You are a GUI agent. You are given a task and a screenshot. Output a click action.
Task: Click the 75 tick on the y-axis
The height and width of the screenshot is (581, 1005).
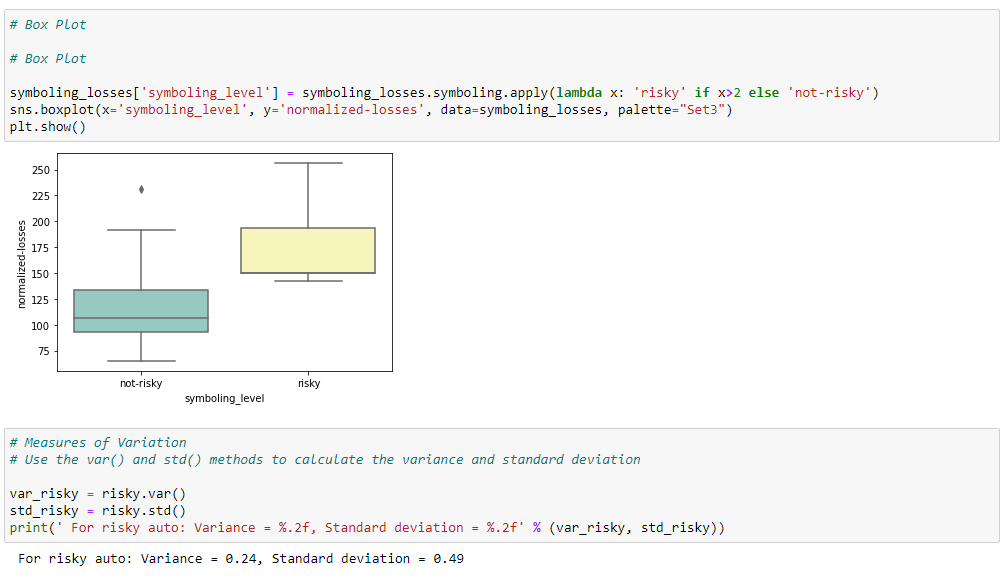point(43,352)
